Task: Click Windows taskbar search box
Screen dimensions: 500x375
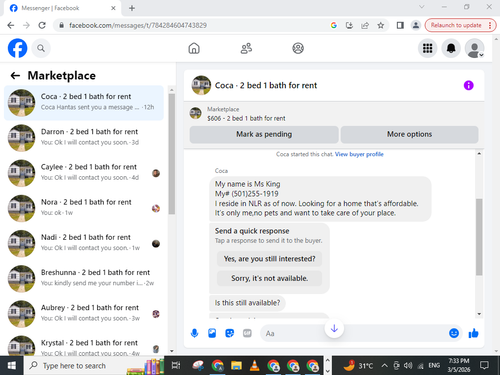Action: [94, 365]
